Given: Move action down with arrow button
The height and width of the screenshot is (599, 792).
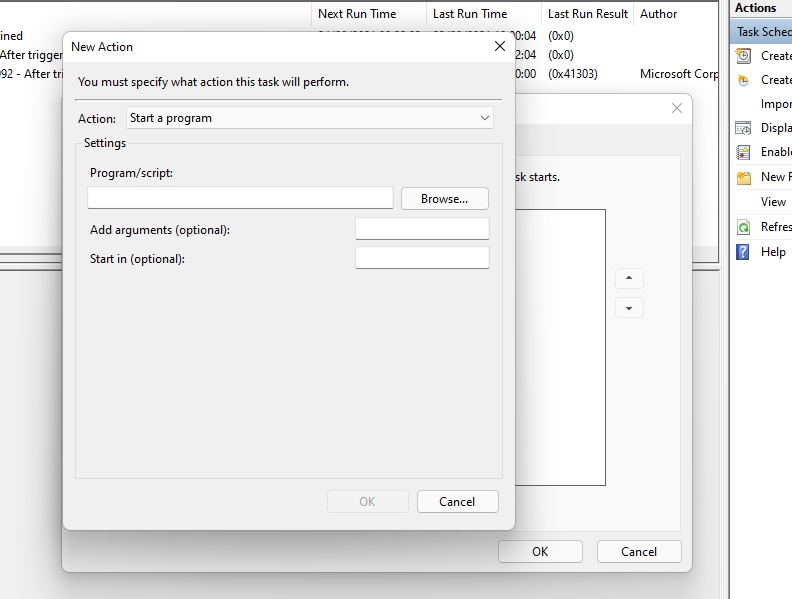Looking at the screenshot, I should click(628, 309).
